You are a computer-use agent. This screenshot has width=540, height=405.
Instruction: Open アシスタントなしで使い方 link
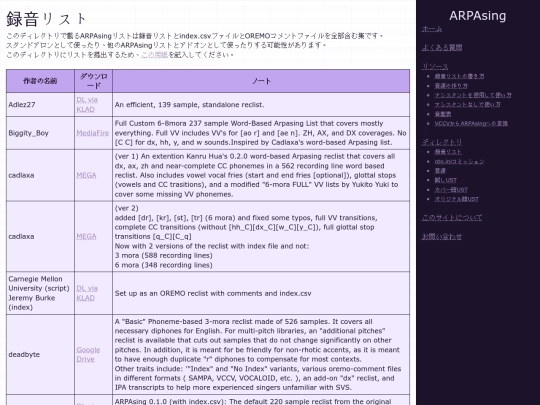tap(467, 104)
